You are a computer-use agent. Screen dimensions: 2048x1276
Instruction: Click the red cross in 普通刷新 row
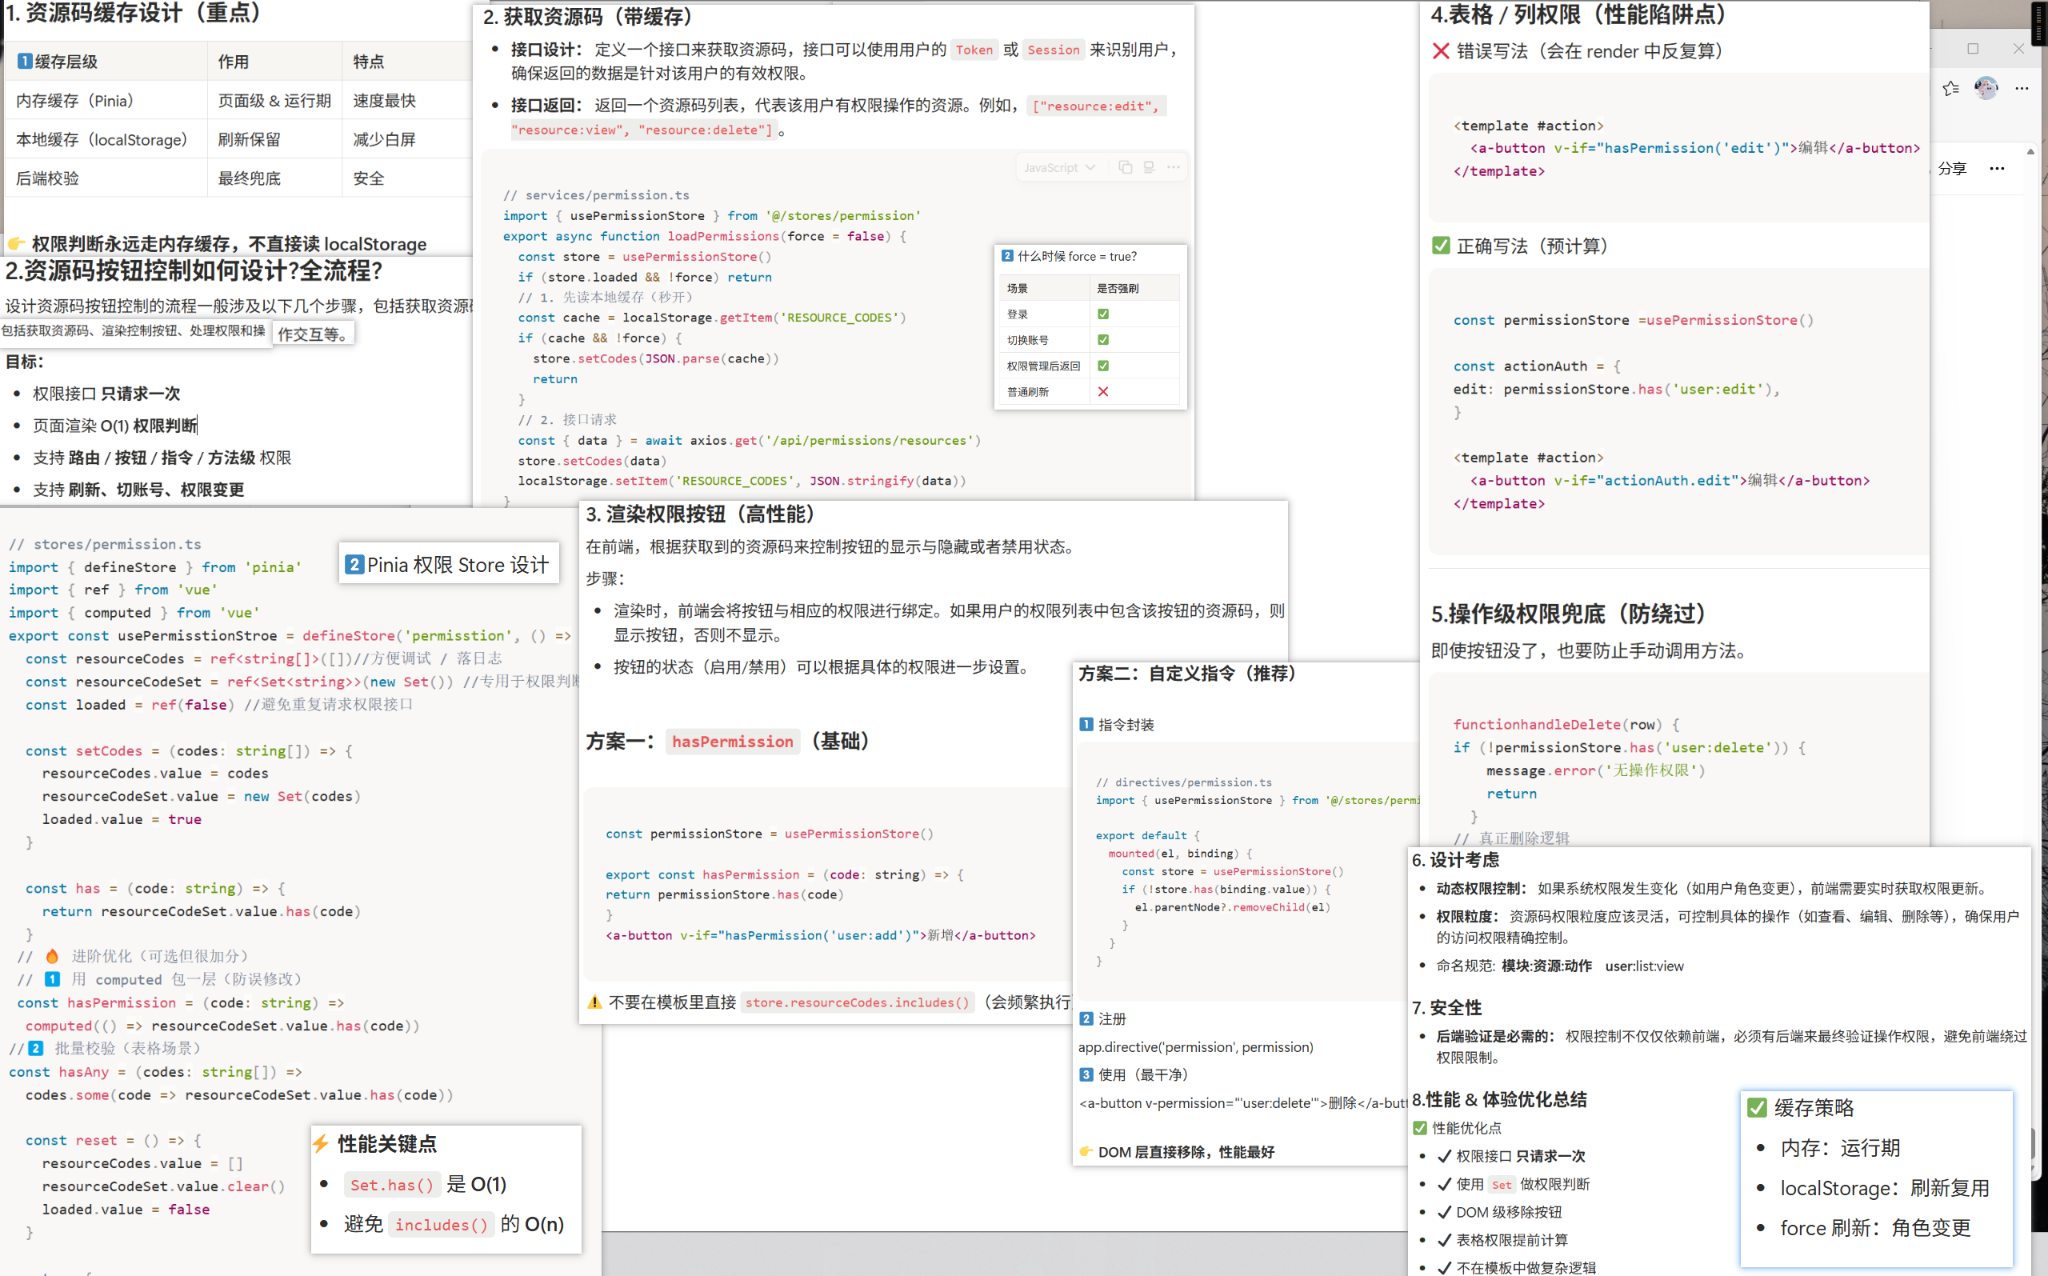pos(1103,392)
